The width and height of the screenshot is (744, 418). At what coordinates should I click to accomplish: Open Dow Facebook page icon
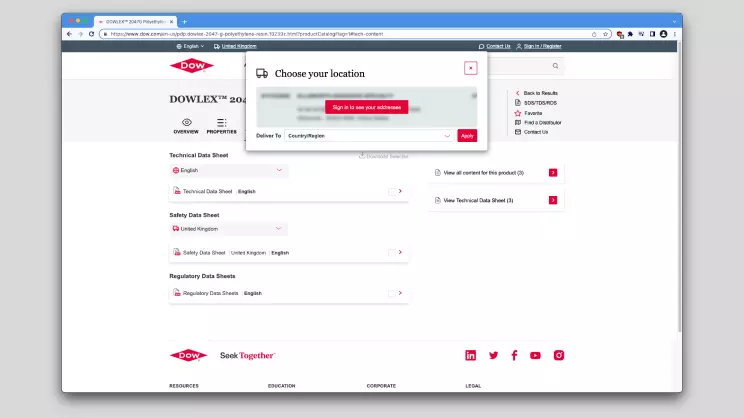(x=514, y=355)
